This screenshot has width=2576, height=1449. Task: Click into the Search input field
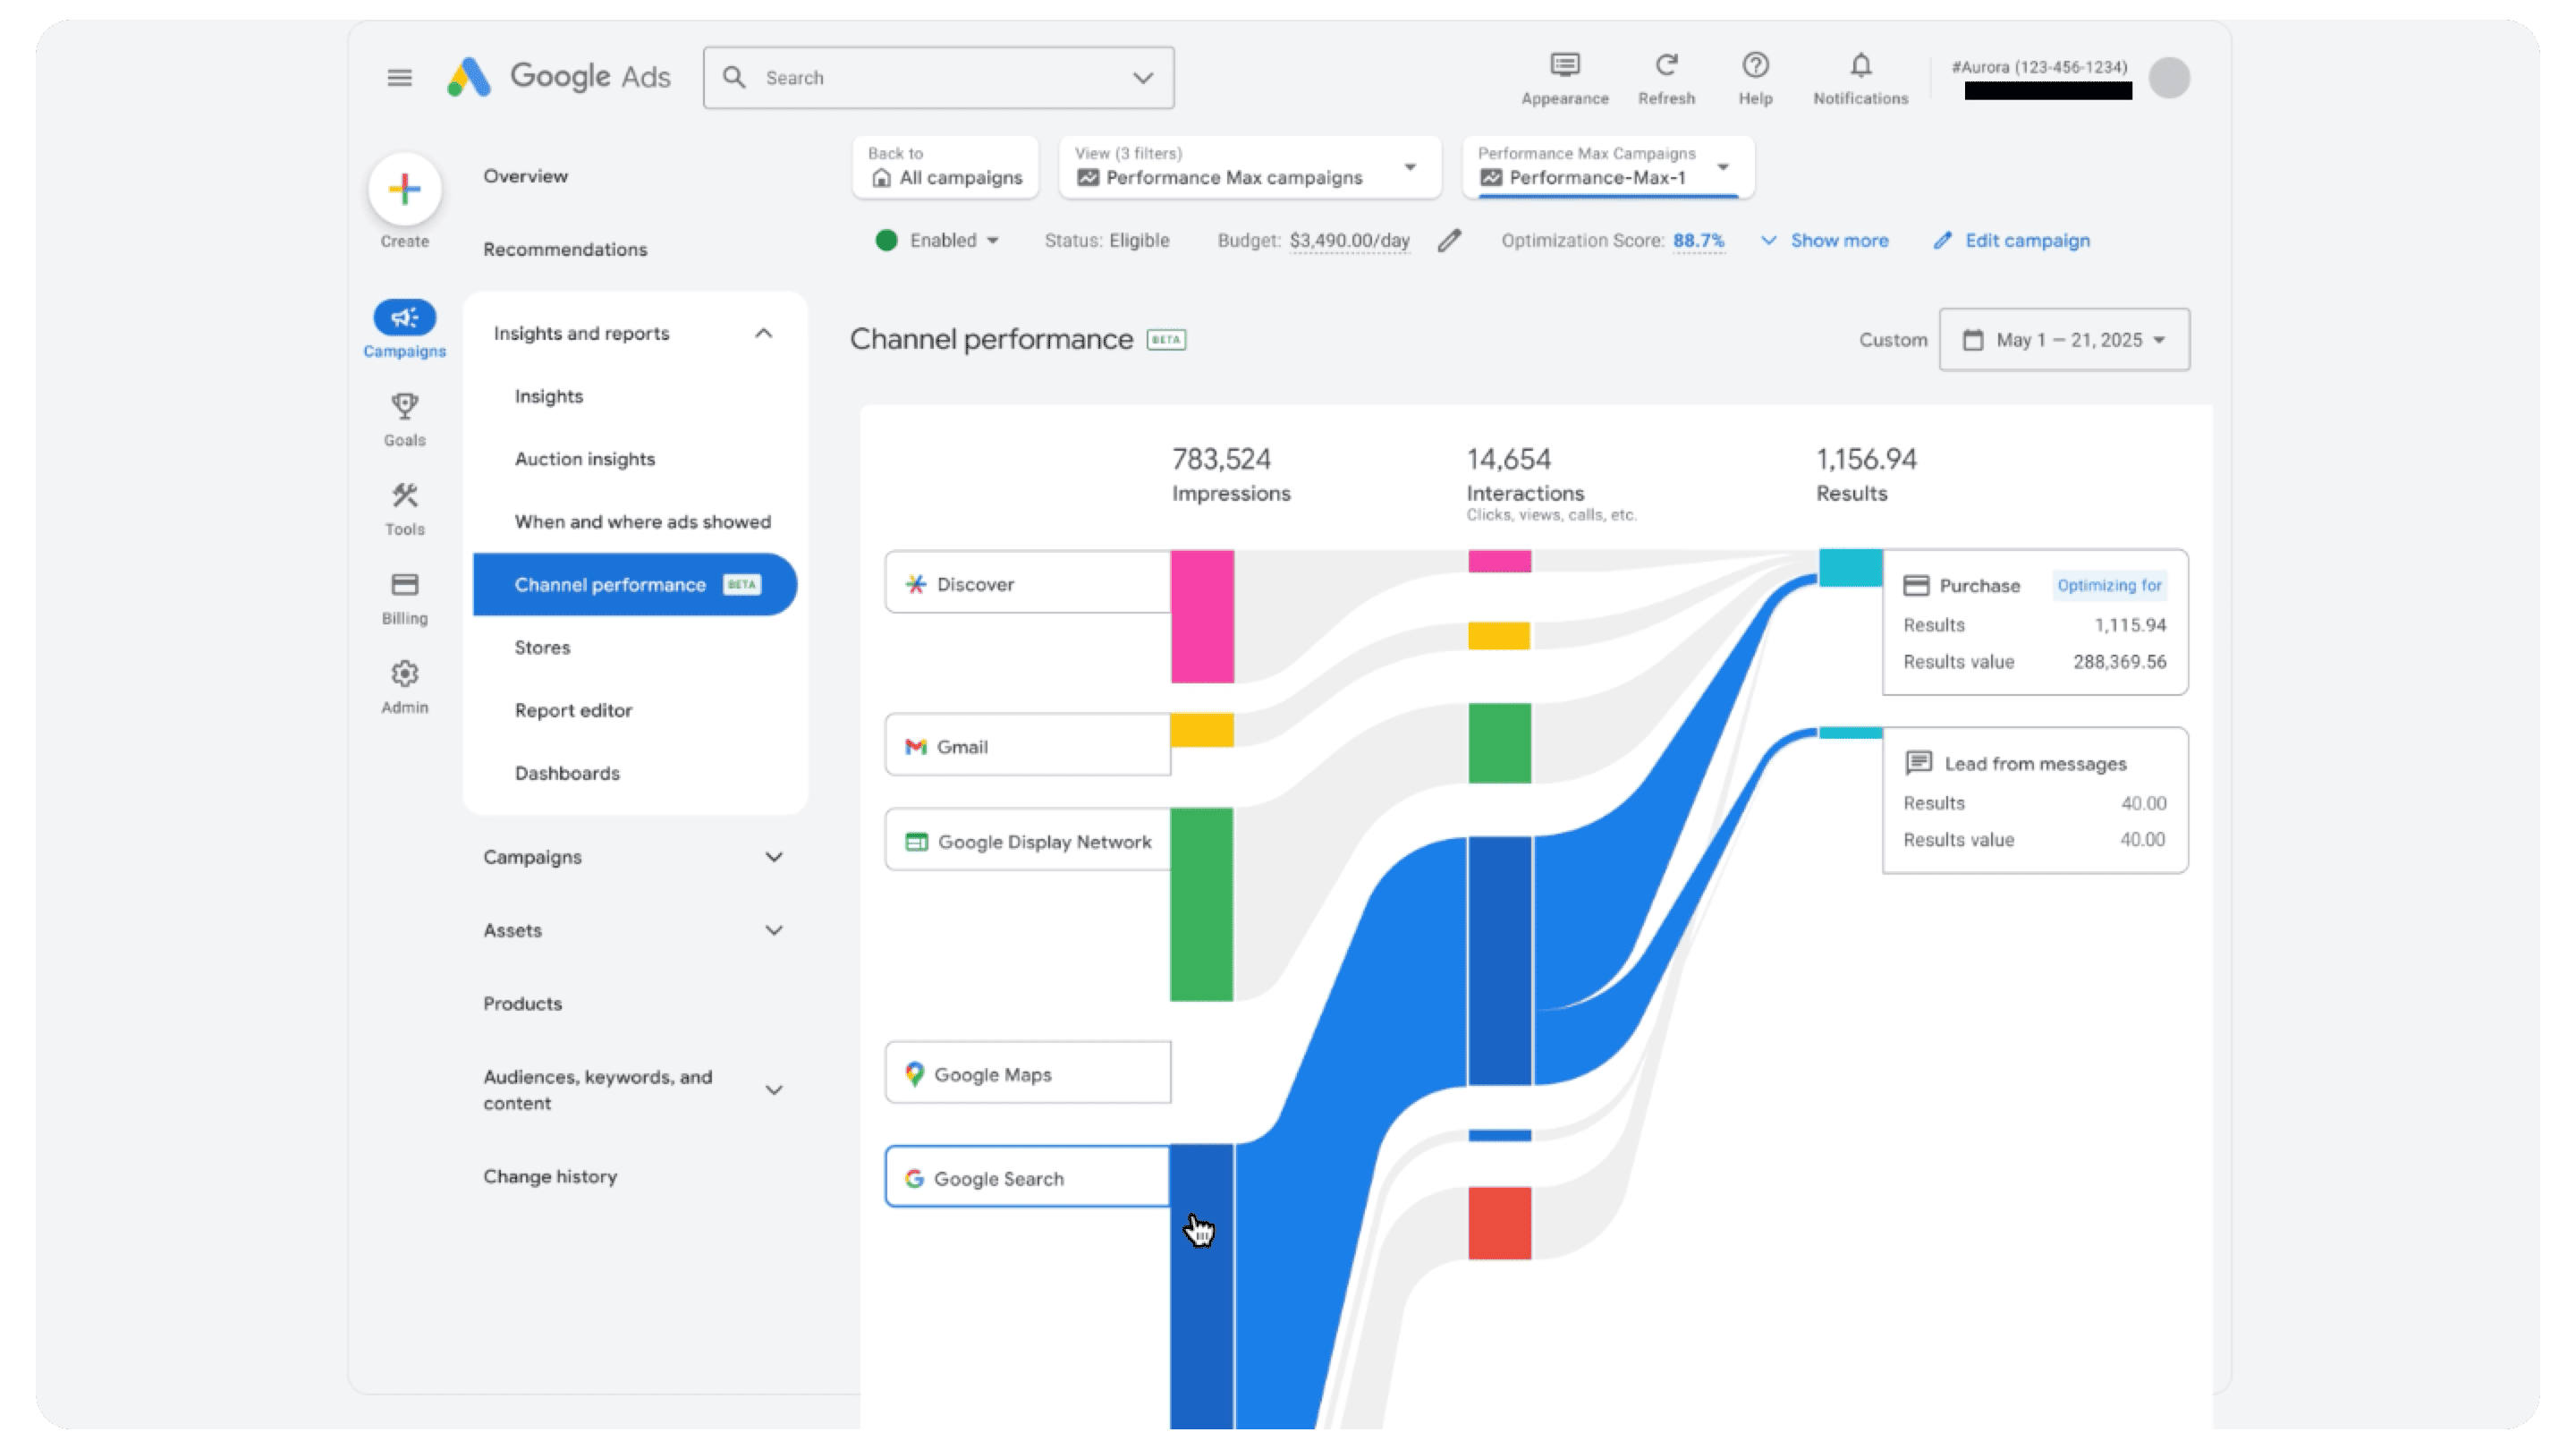(x=938, y=78)
